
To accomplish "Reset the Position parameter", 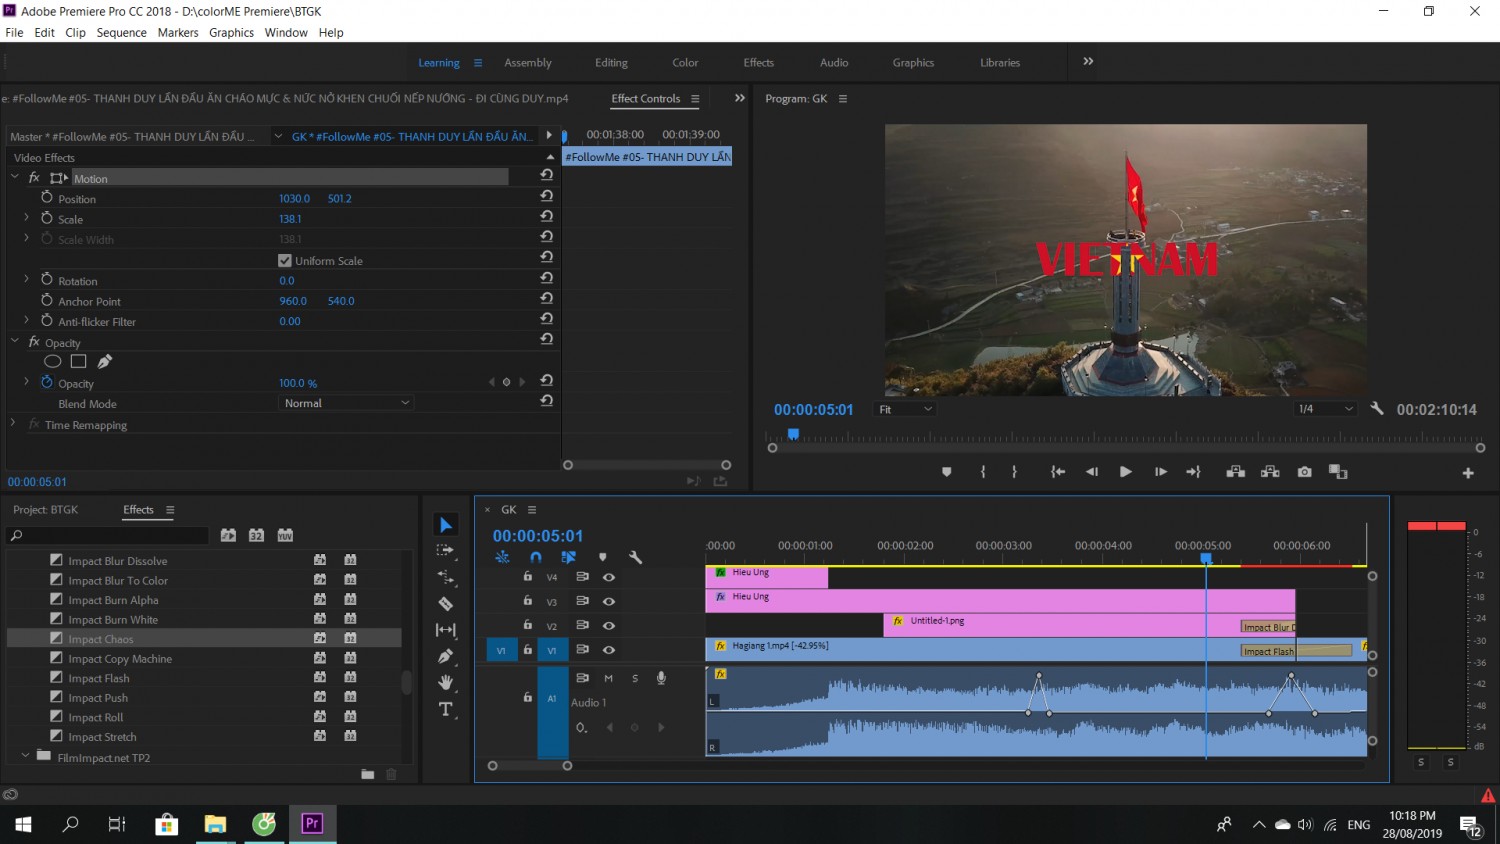I will click(x=546, y=196).
